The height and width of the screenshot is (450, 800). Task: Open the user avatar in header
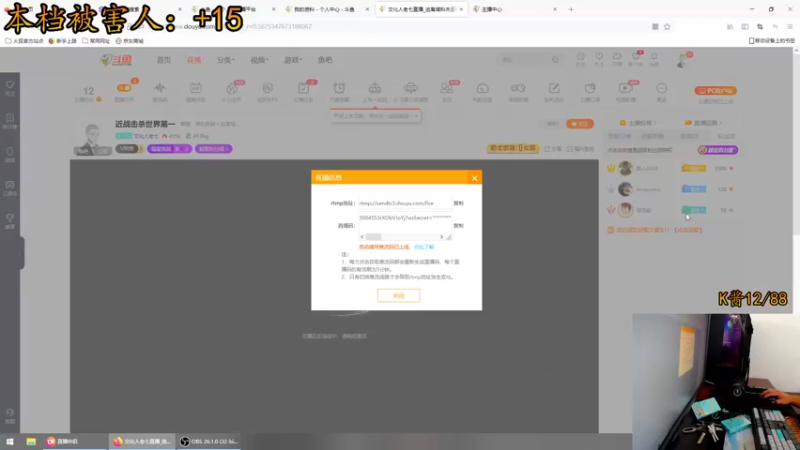point(682,61)
